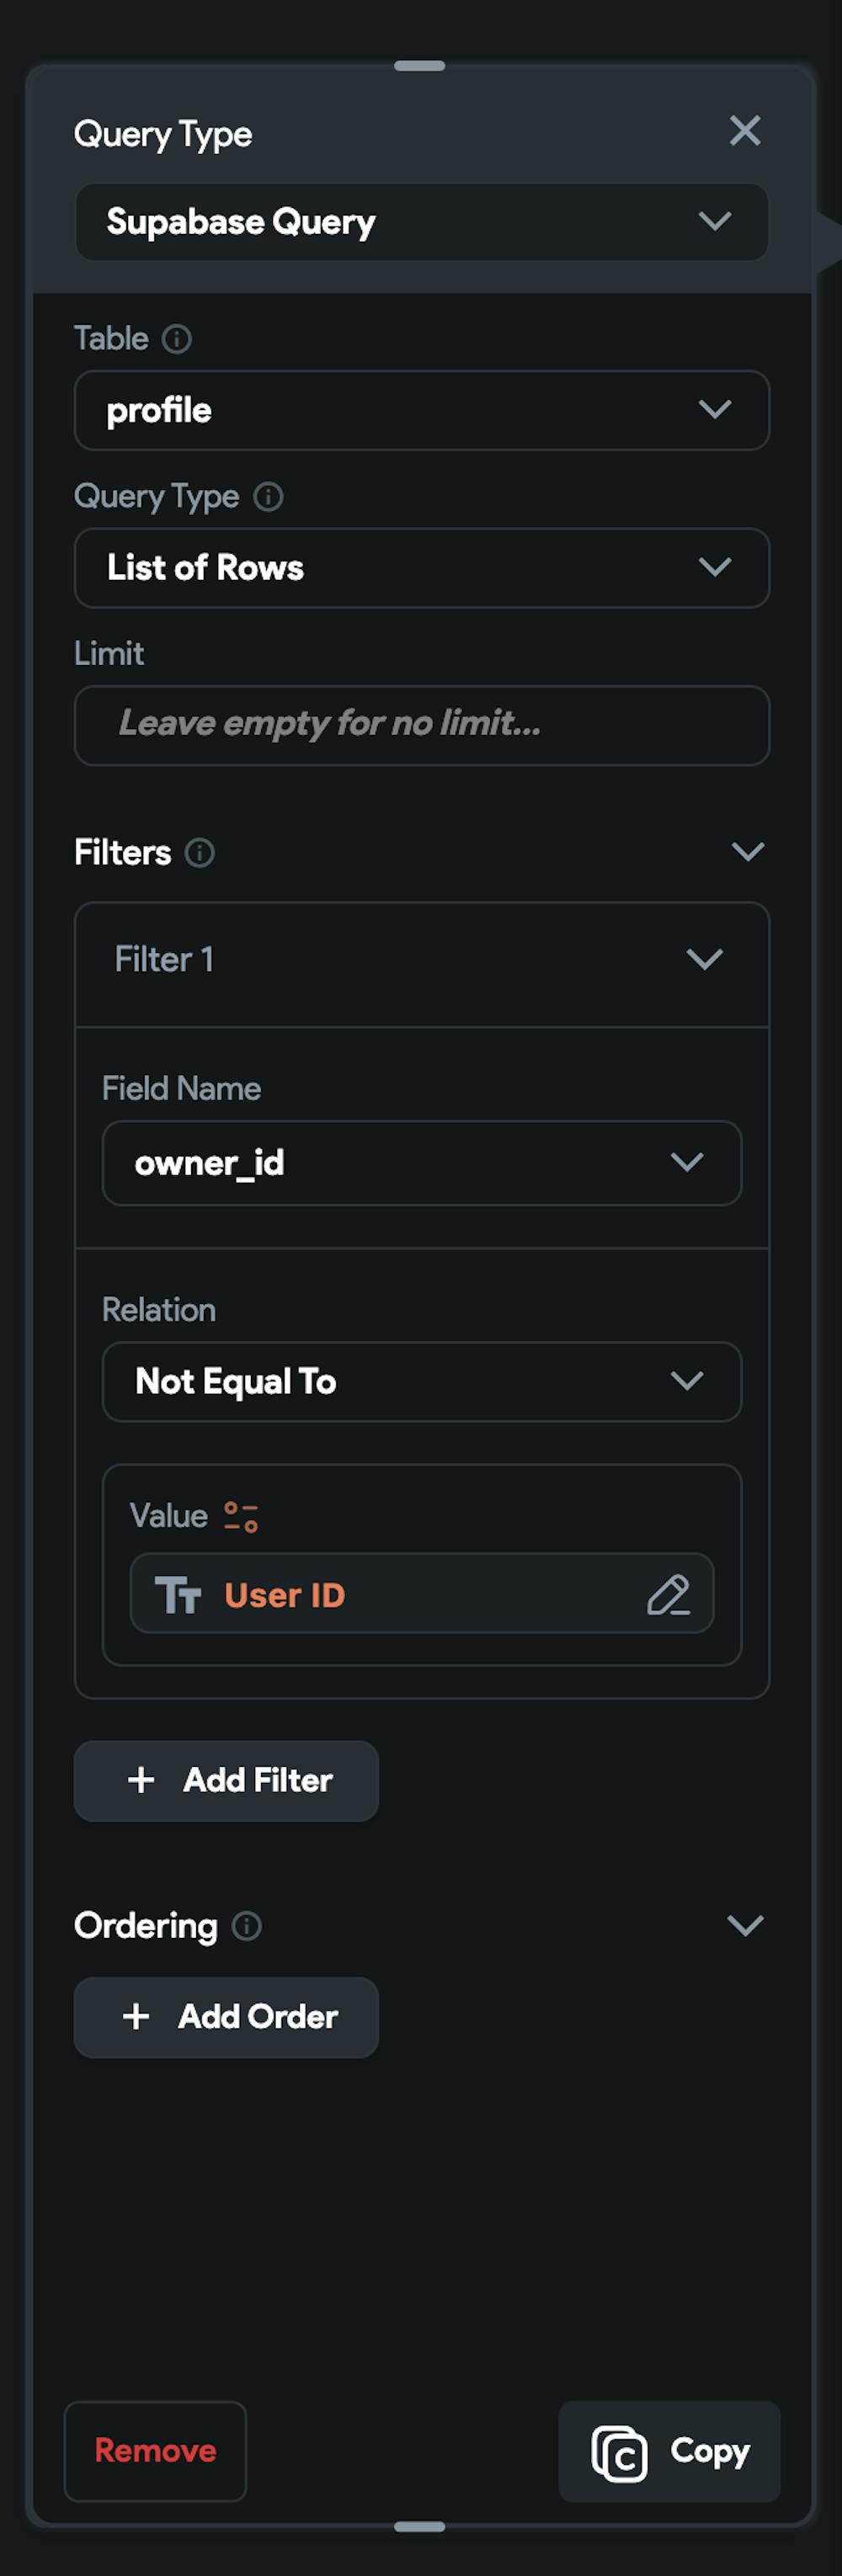This screenshot has height=2576, width=842.
Task: Open the Not Equal To relation dropdown
Action: tap(421, 1382)
